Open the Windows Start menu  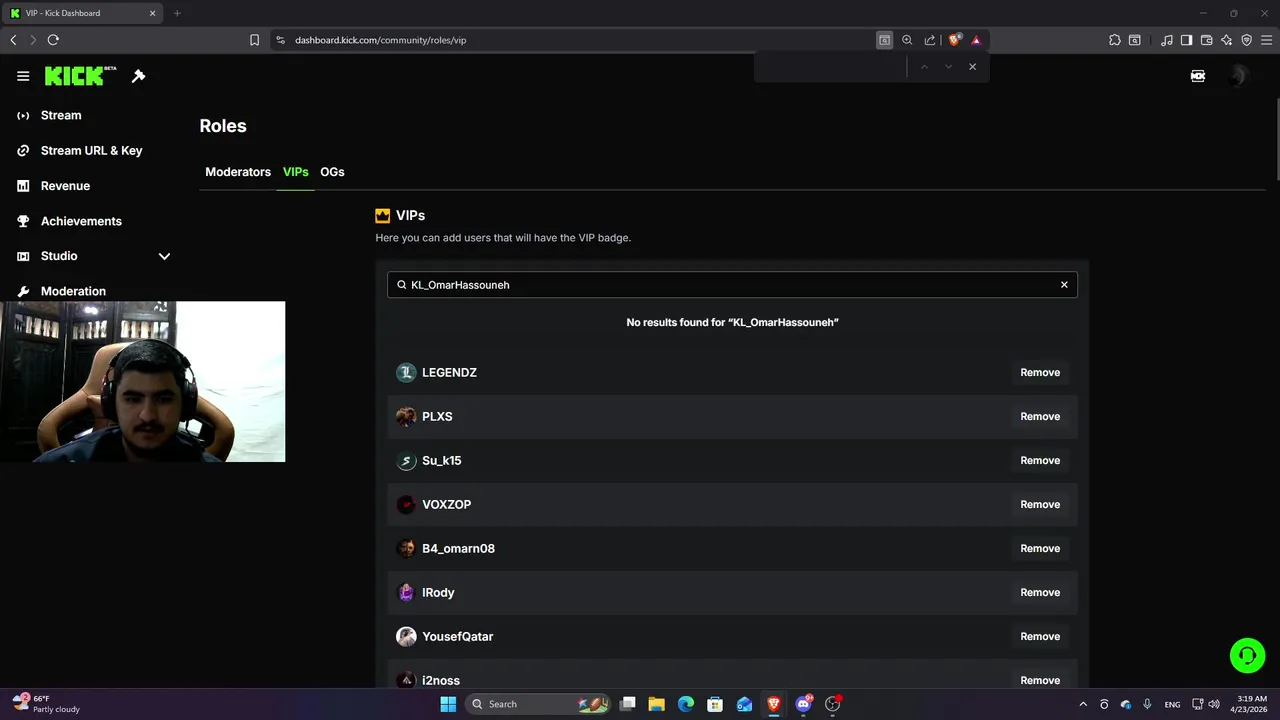tap(448, 704)
